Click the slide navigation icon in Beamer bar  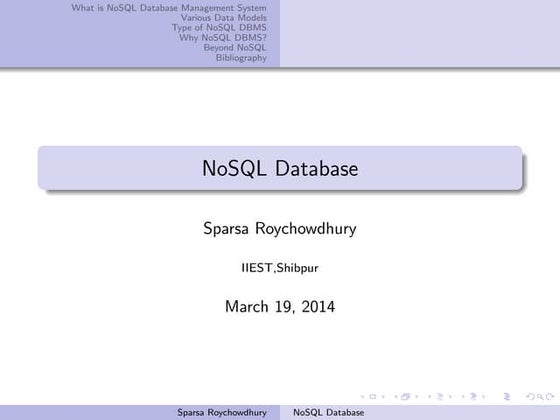click(x=372, y=396)
